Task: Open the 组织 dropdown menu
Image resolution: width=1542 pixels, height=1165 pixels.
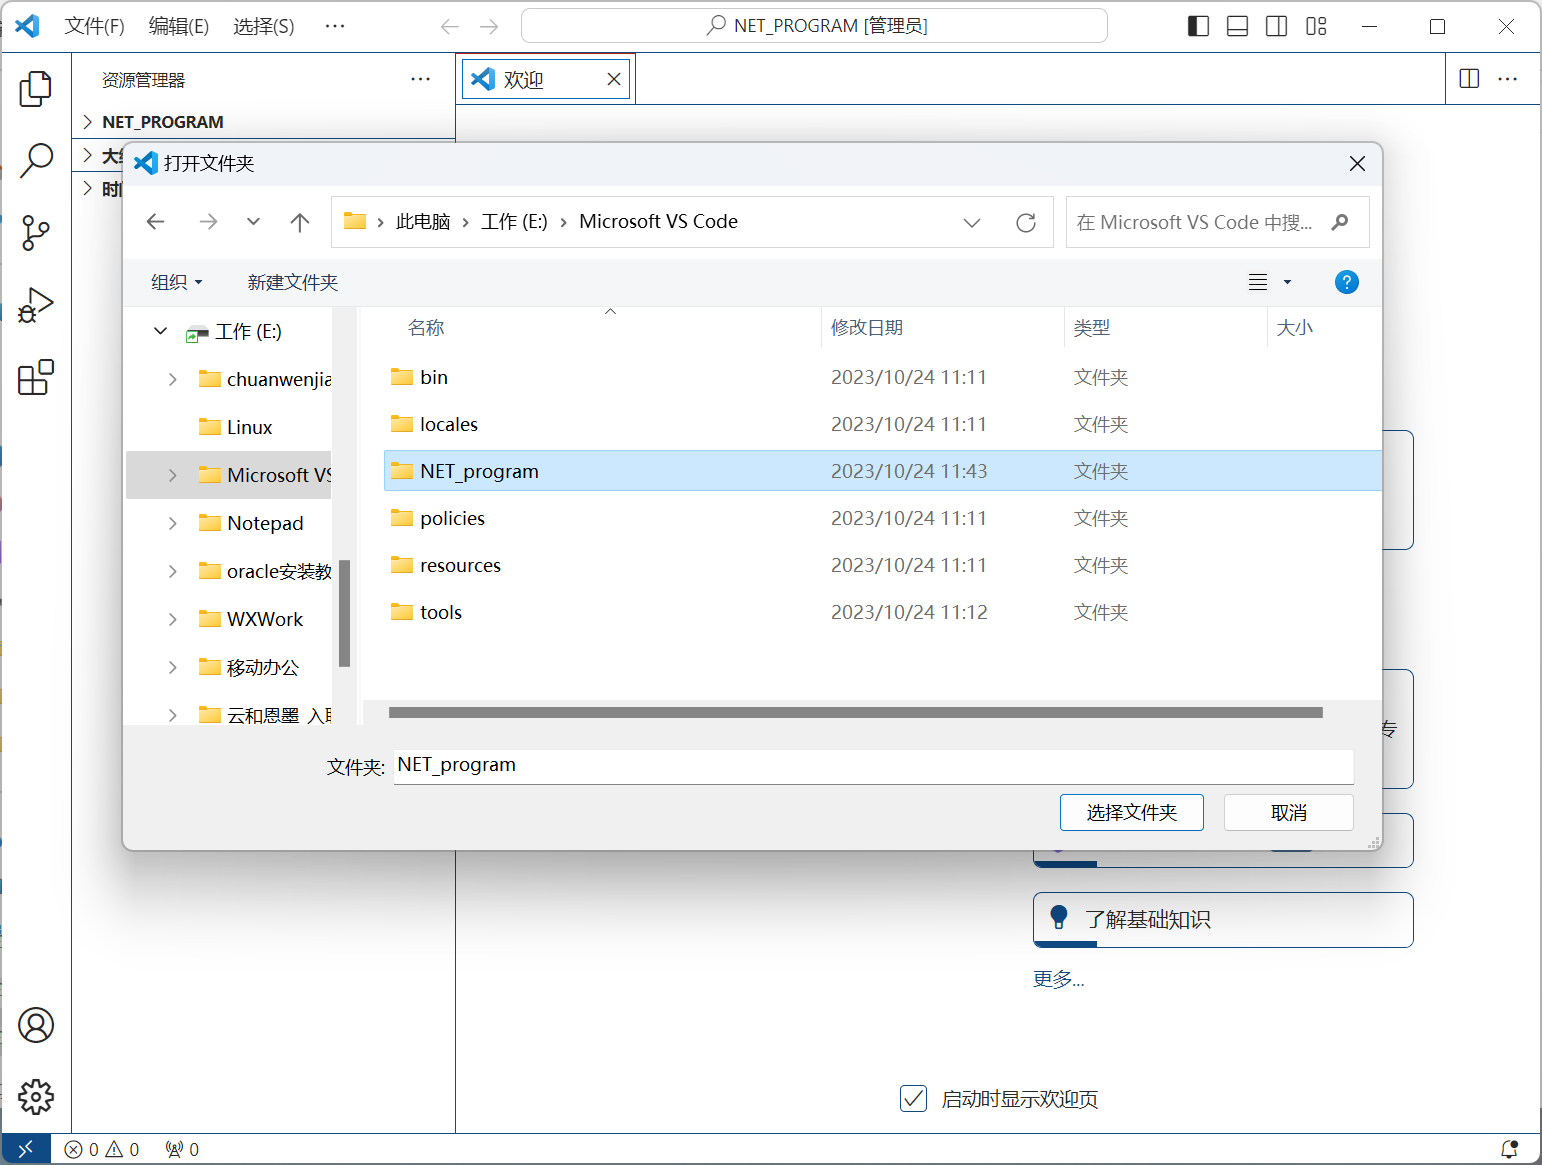Action: coord(177,283)
